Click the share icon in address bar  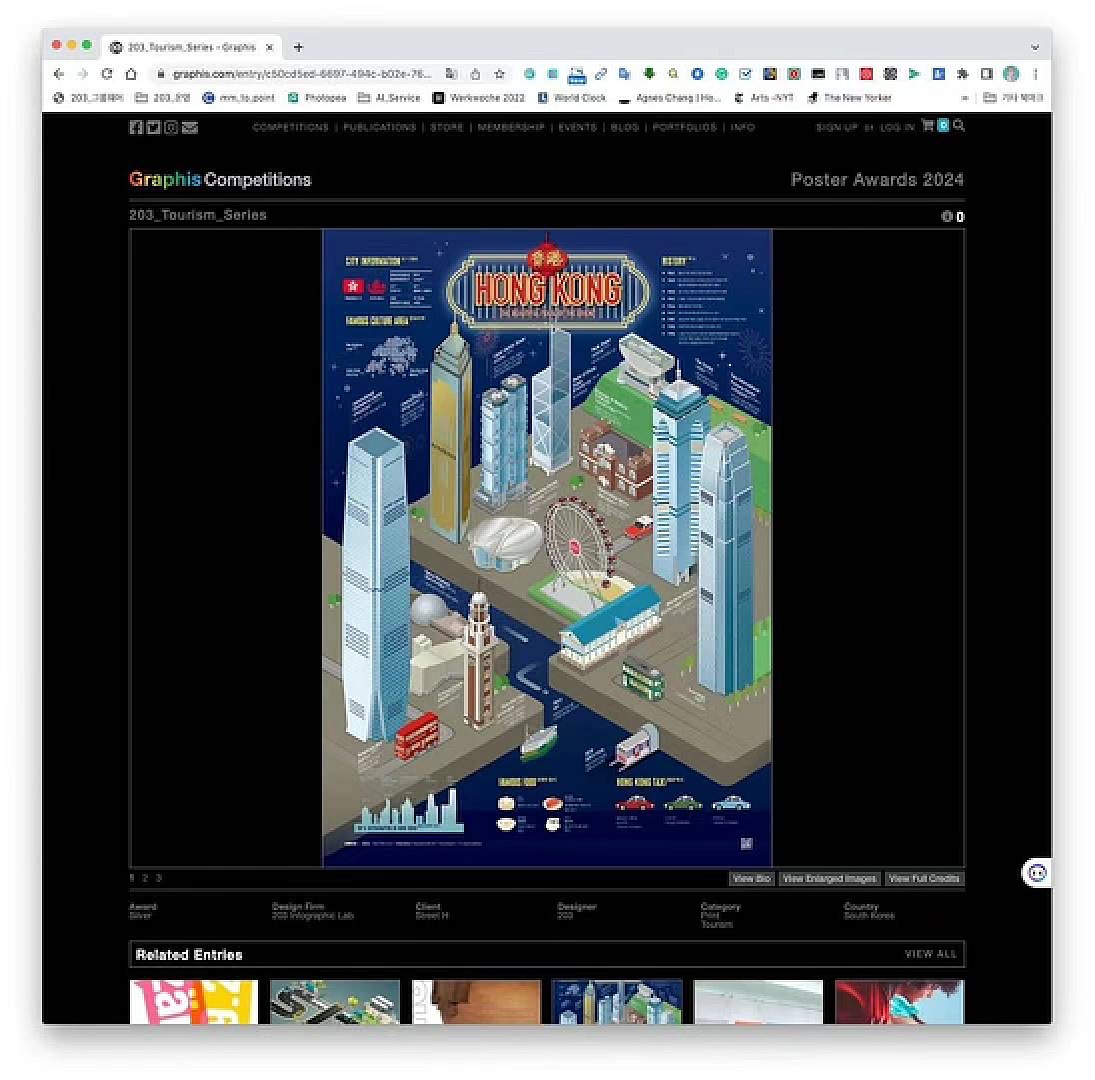[x=476, y=74]
